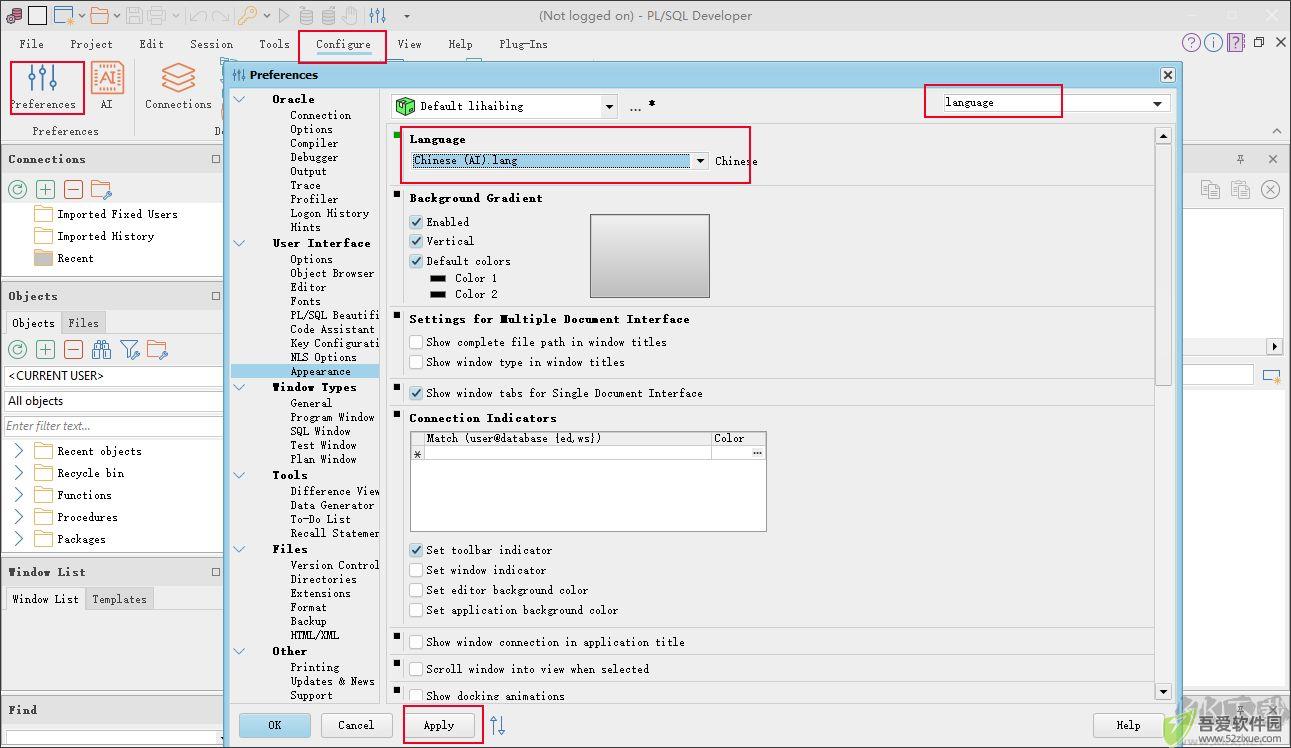Pick gradient Color 1 swatch
The height and width of the screenshot is (748, 1291).
438,279
